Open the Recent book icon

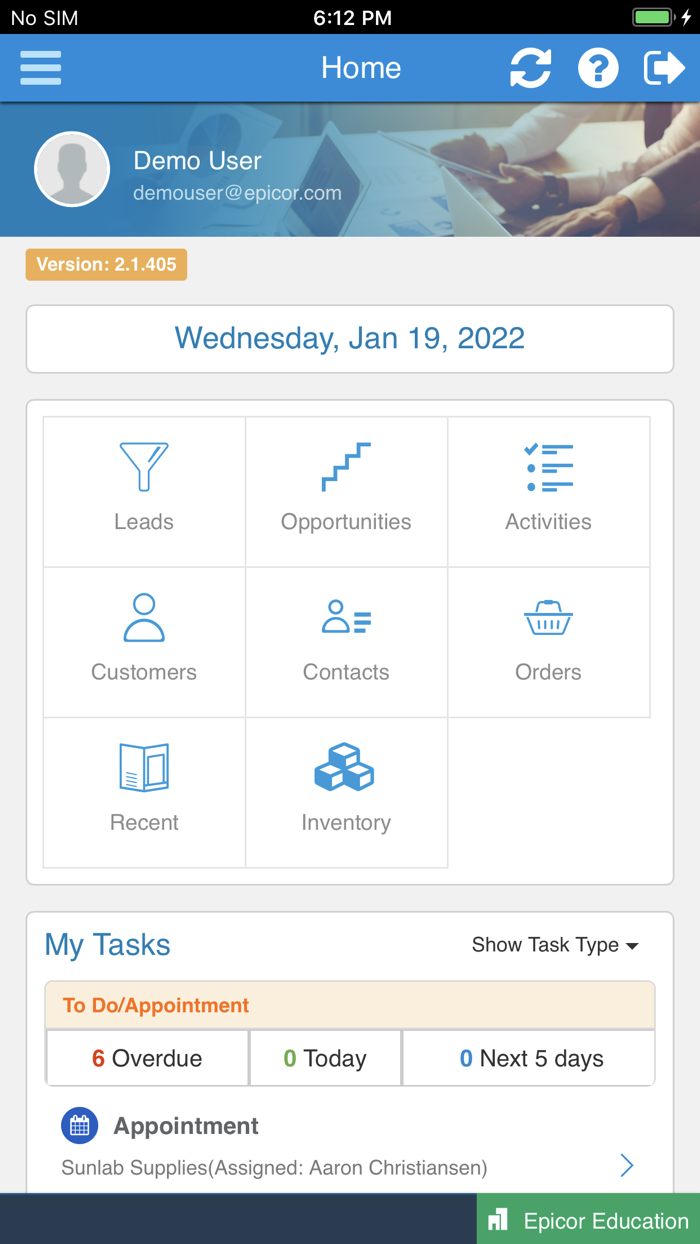click(x=143, y=768)
